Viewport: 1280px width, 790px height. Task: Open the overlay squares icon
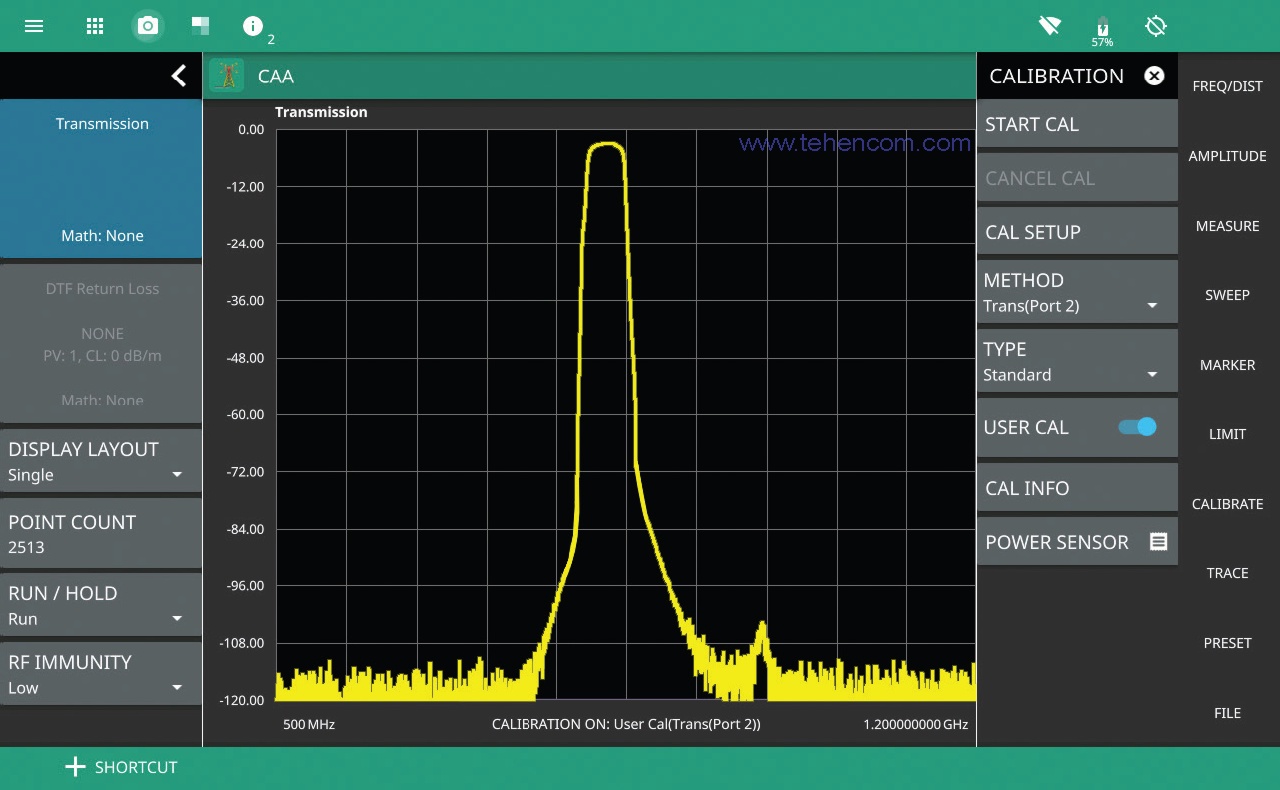[x=200, y=26]
